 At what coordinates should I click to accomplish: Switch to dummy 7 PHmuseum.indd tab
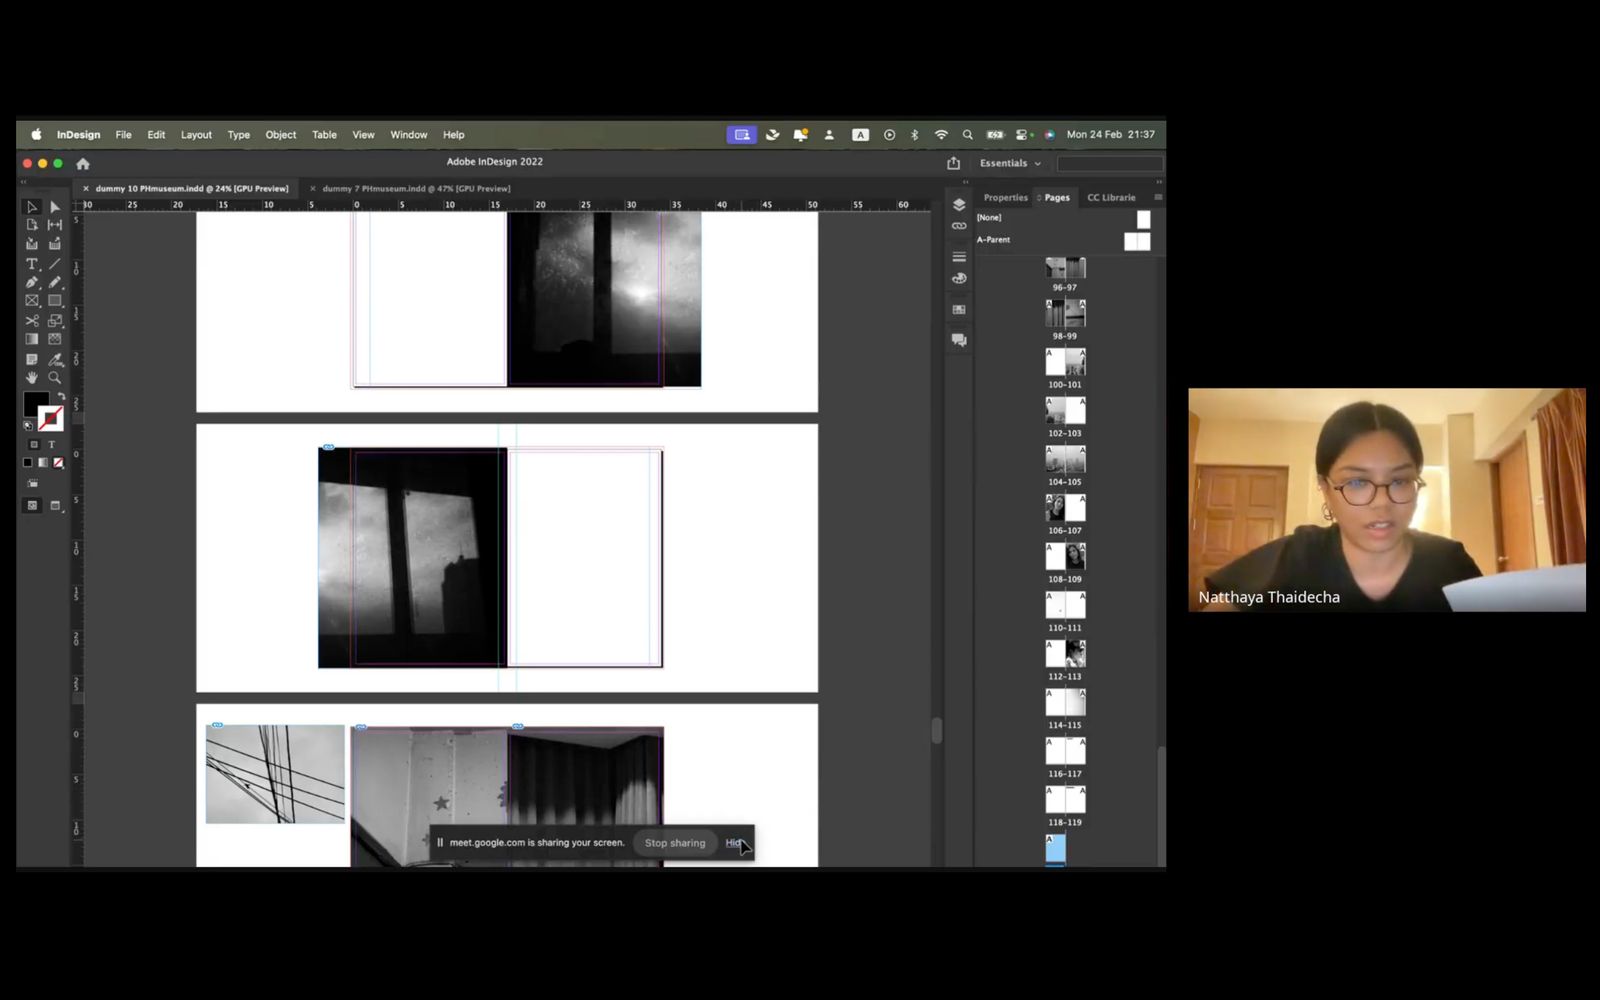coord(416,188)
